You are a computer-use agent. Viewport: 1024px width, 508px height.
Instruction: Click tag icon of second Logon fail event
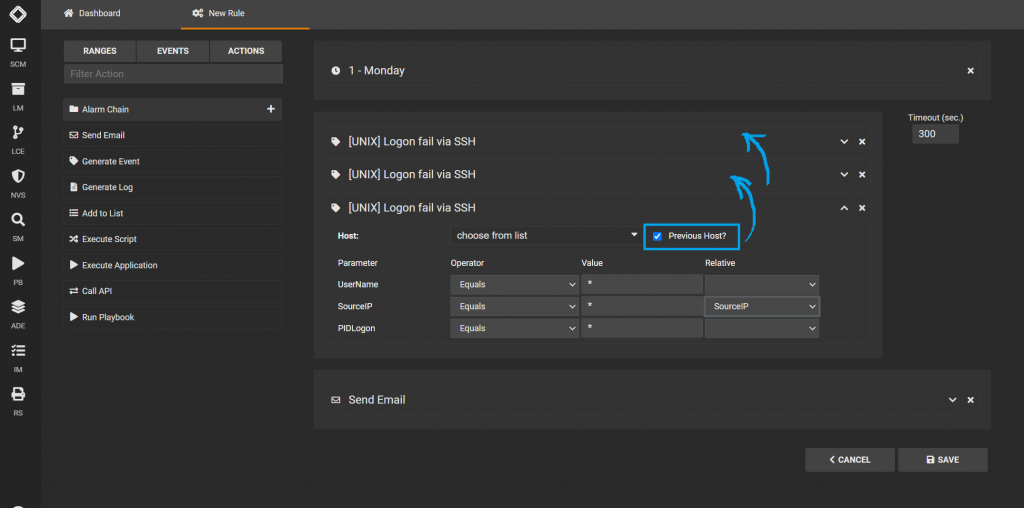336,174
